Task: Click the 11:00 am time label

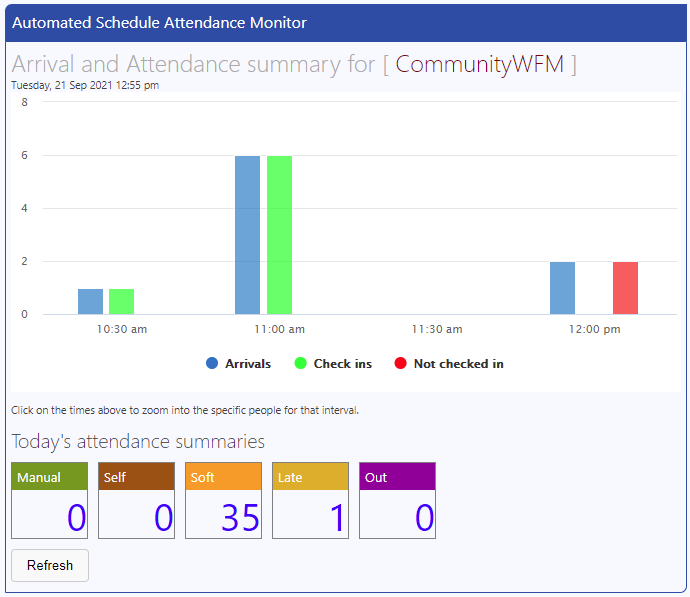Action: [279, 329]
